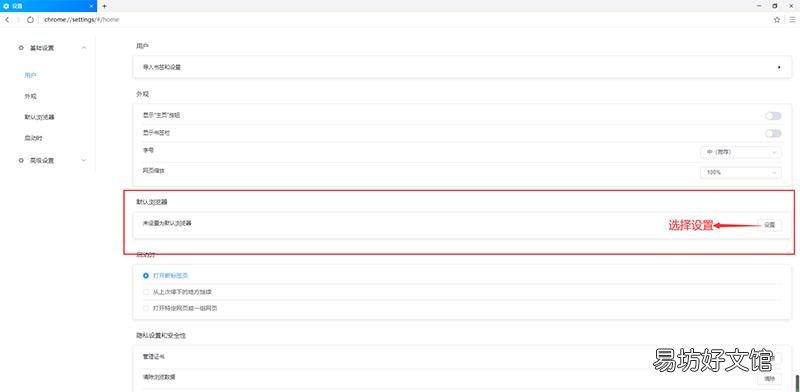800x392 pixels.
Task: Open the 字号 font size dropdown
Action: coord(740,152)
